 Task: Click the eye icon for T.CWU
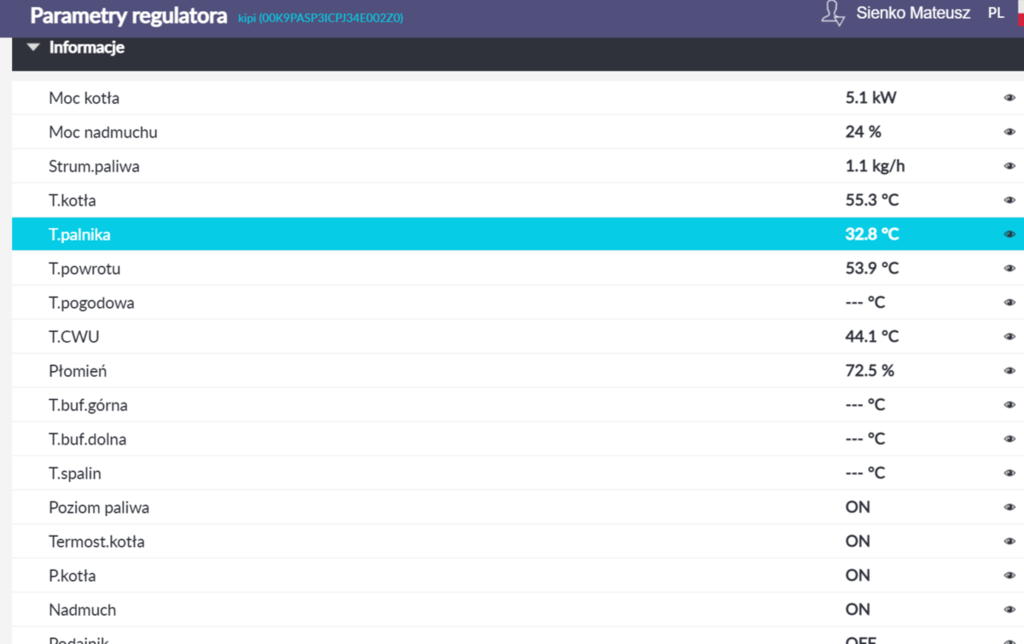tap(1009, 337)
